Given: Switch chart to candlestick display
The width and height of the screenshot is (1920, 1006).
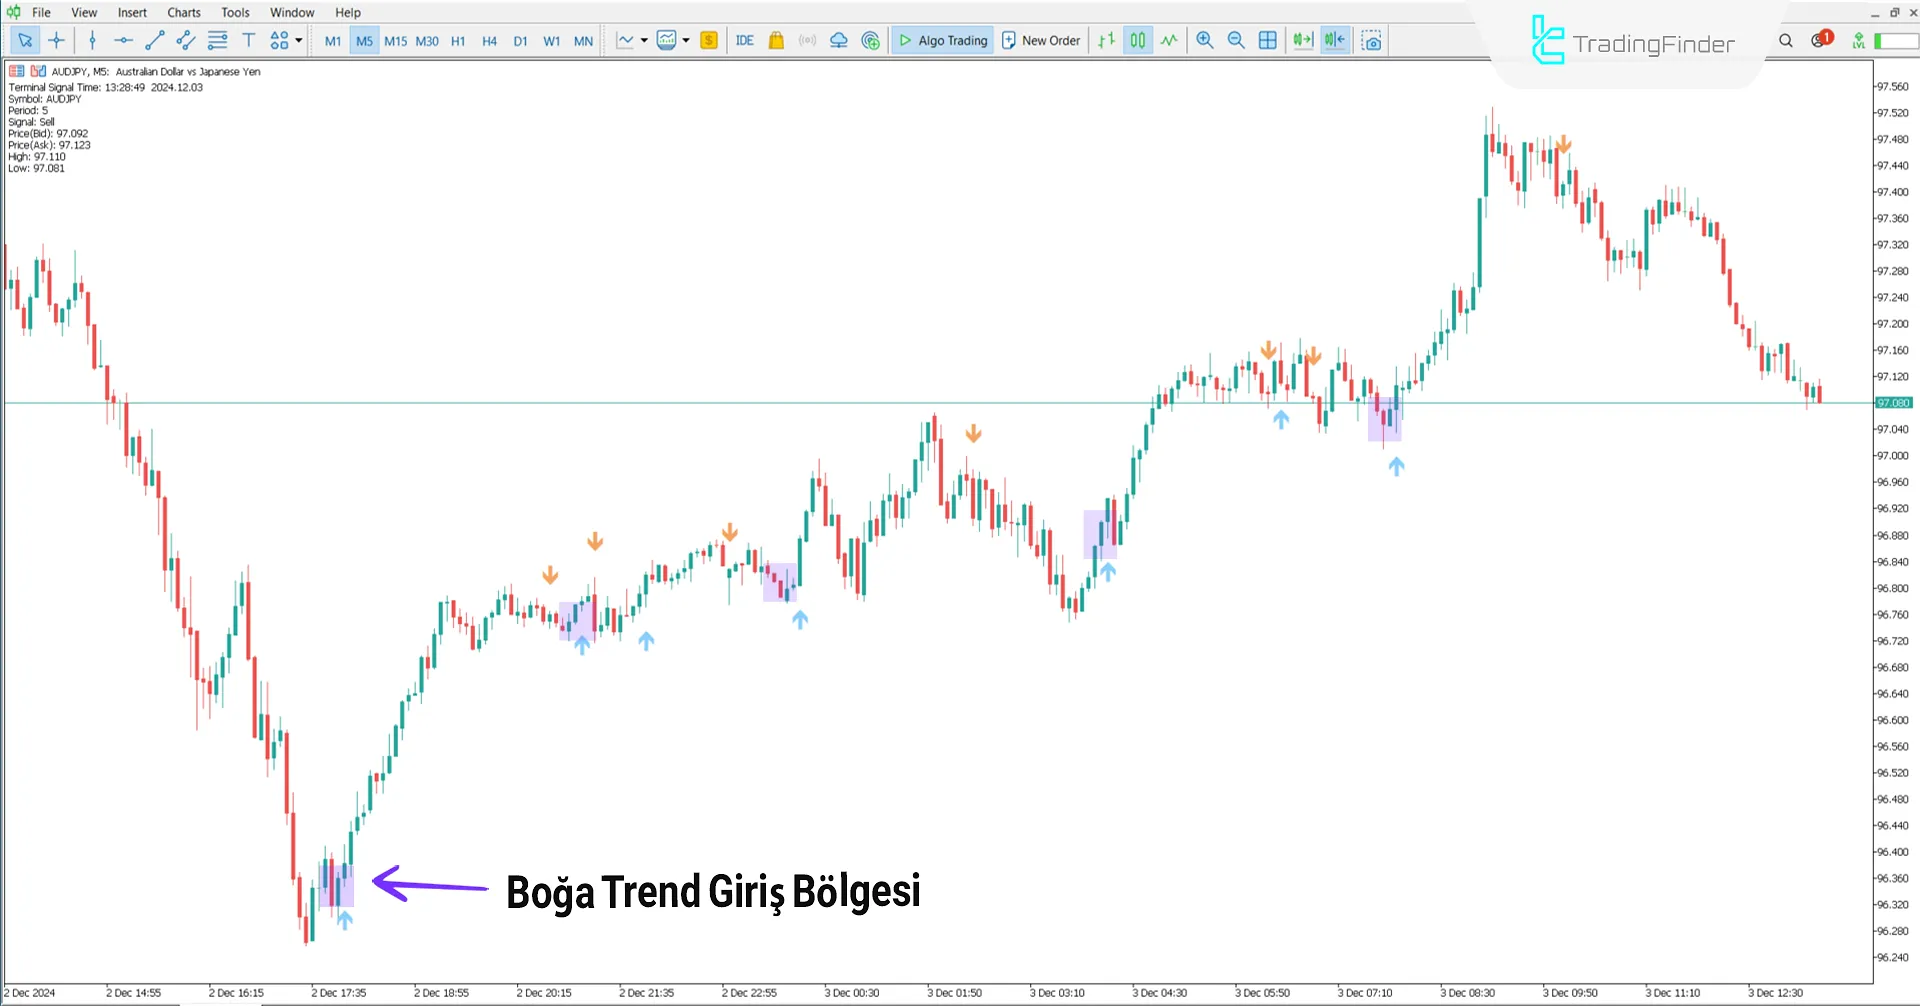Looking at the screenshot, I should point(1137,40).
